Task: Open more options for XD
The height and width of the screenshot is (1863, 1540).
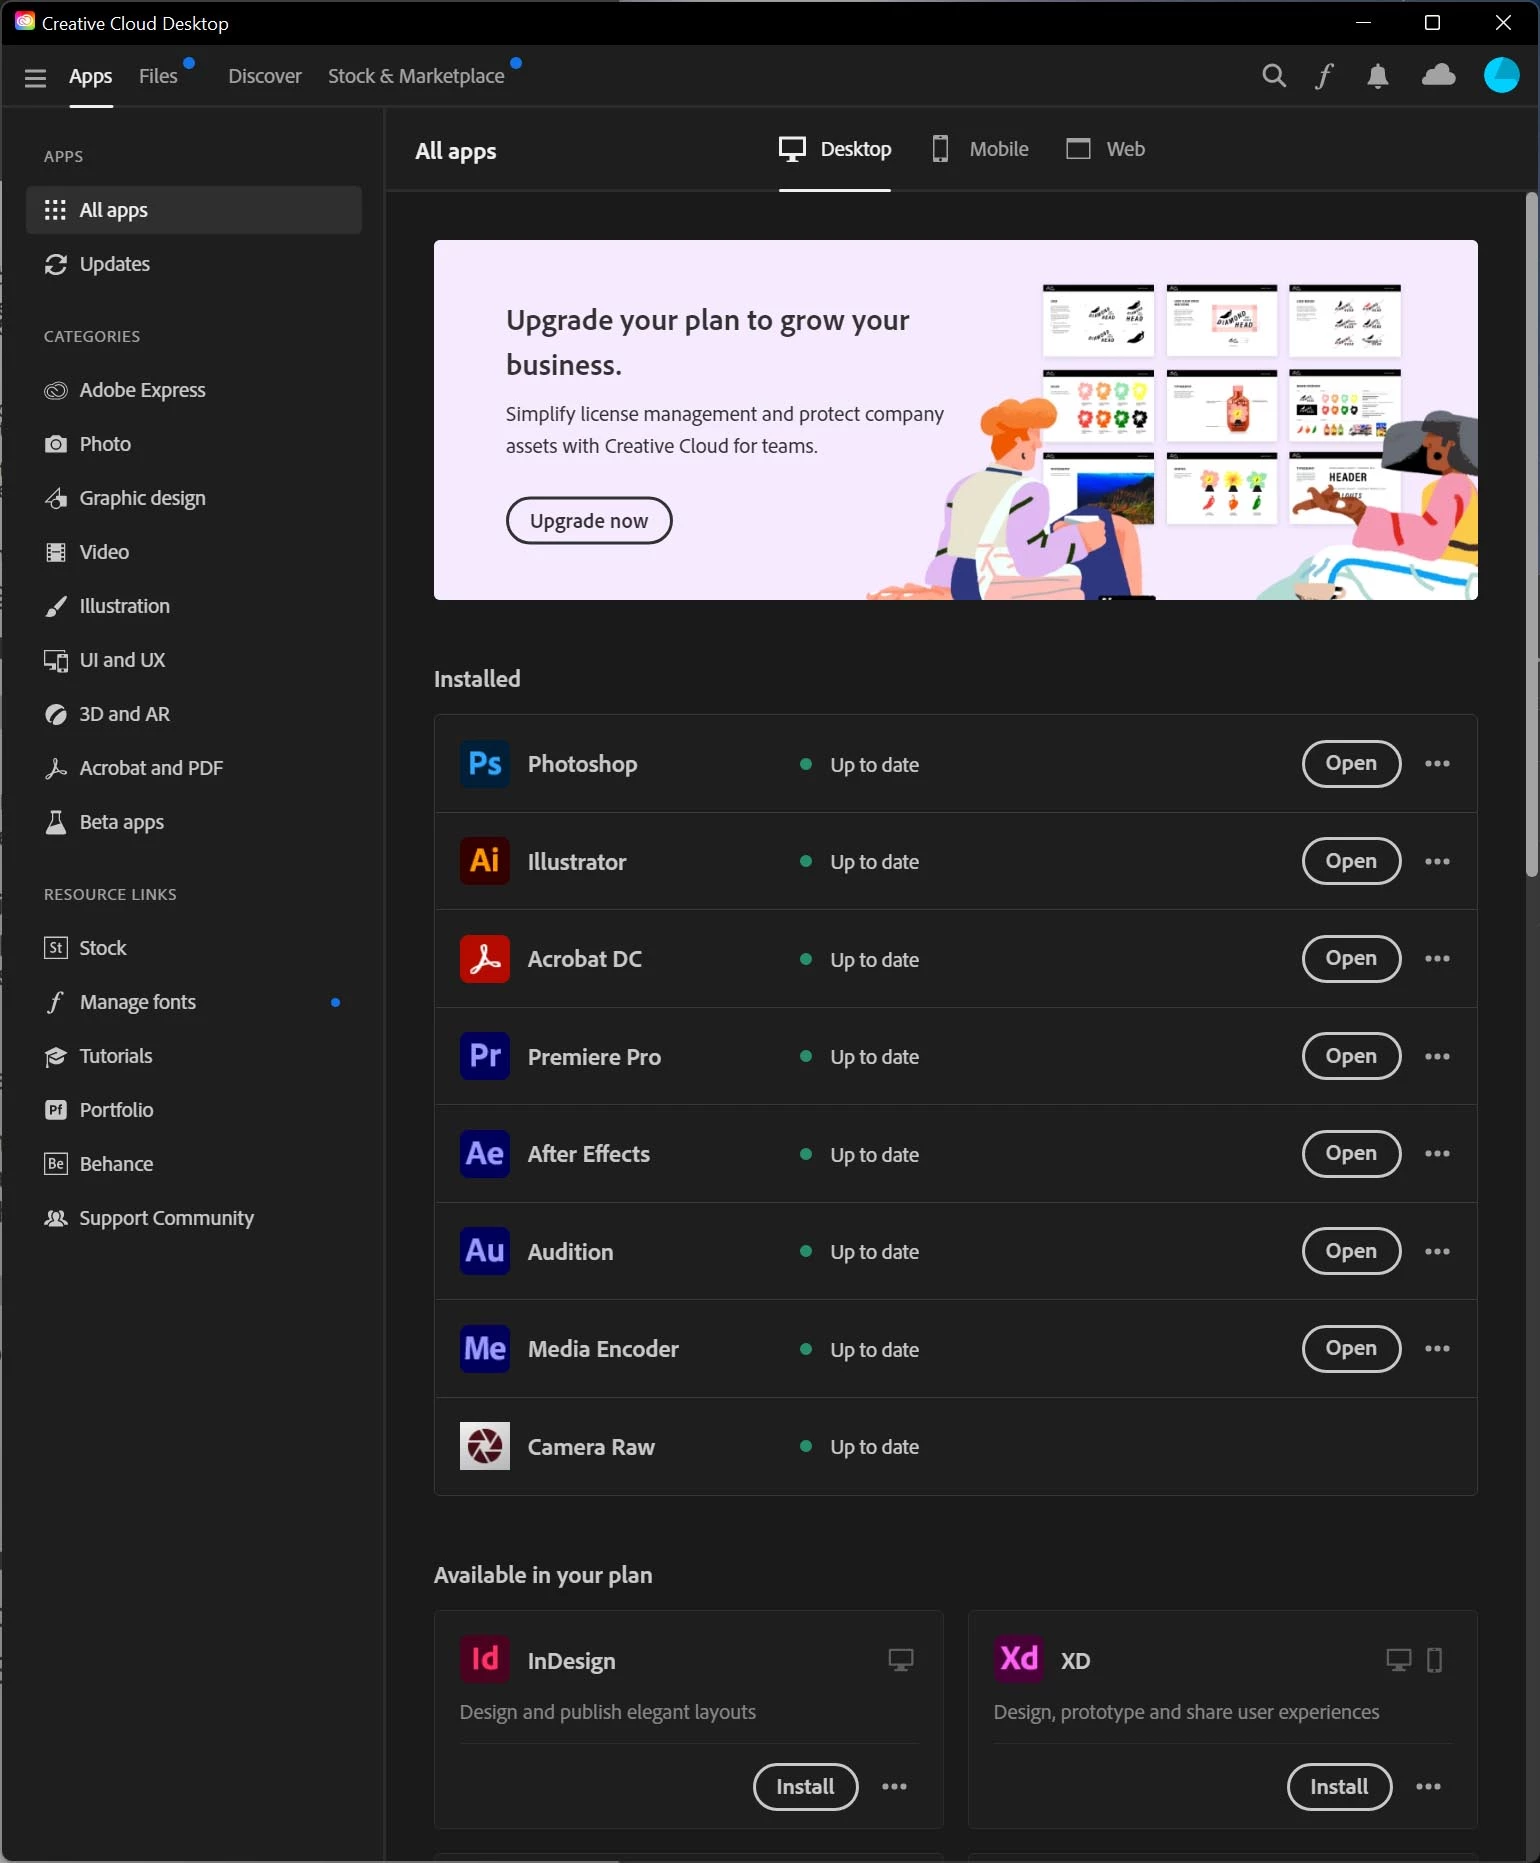Action: coord(1428,1787)
